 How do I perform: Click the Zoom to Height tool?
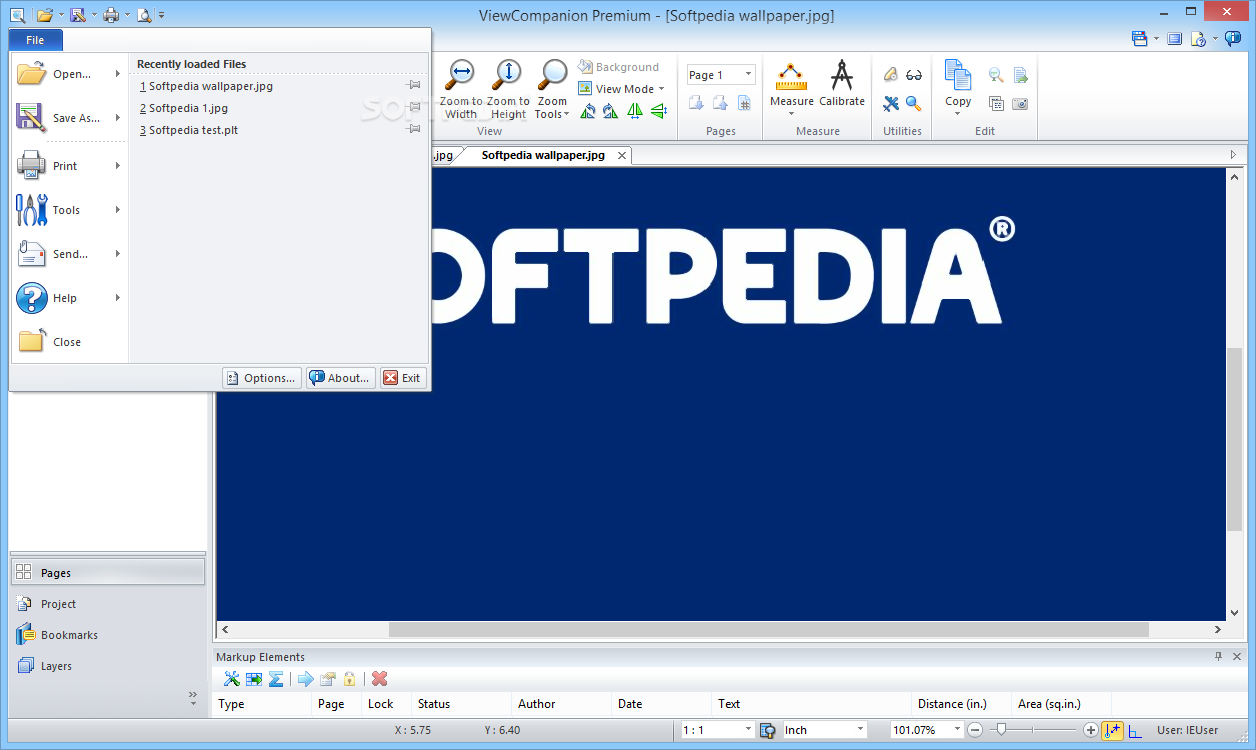click(508, 89)
